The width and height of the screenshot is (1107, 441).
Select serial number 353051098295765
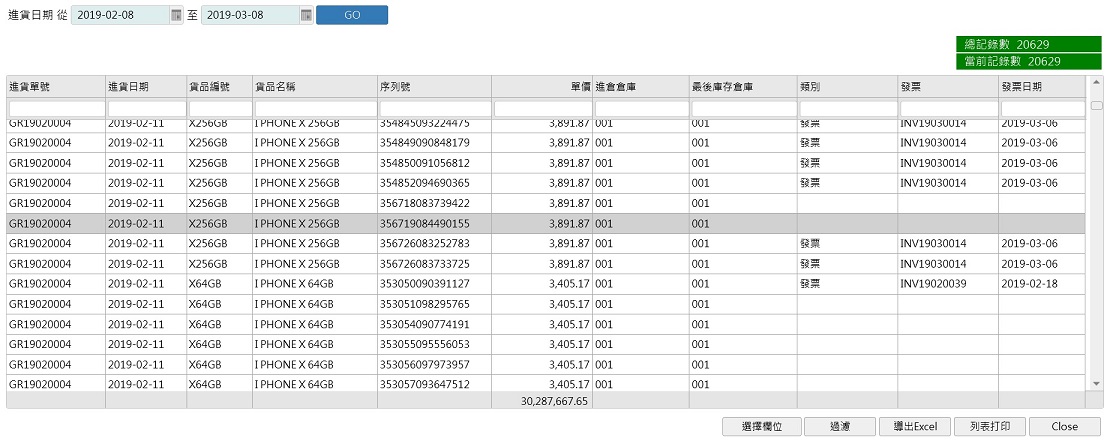pos(424,304)
